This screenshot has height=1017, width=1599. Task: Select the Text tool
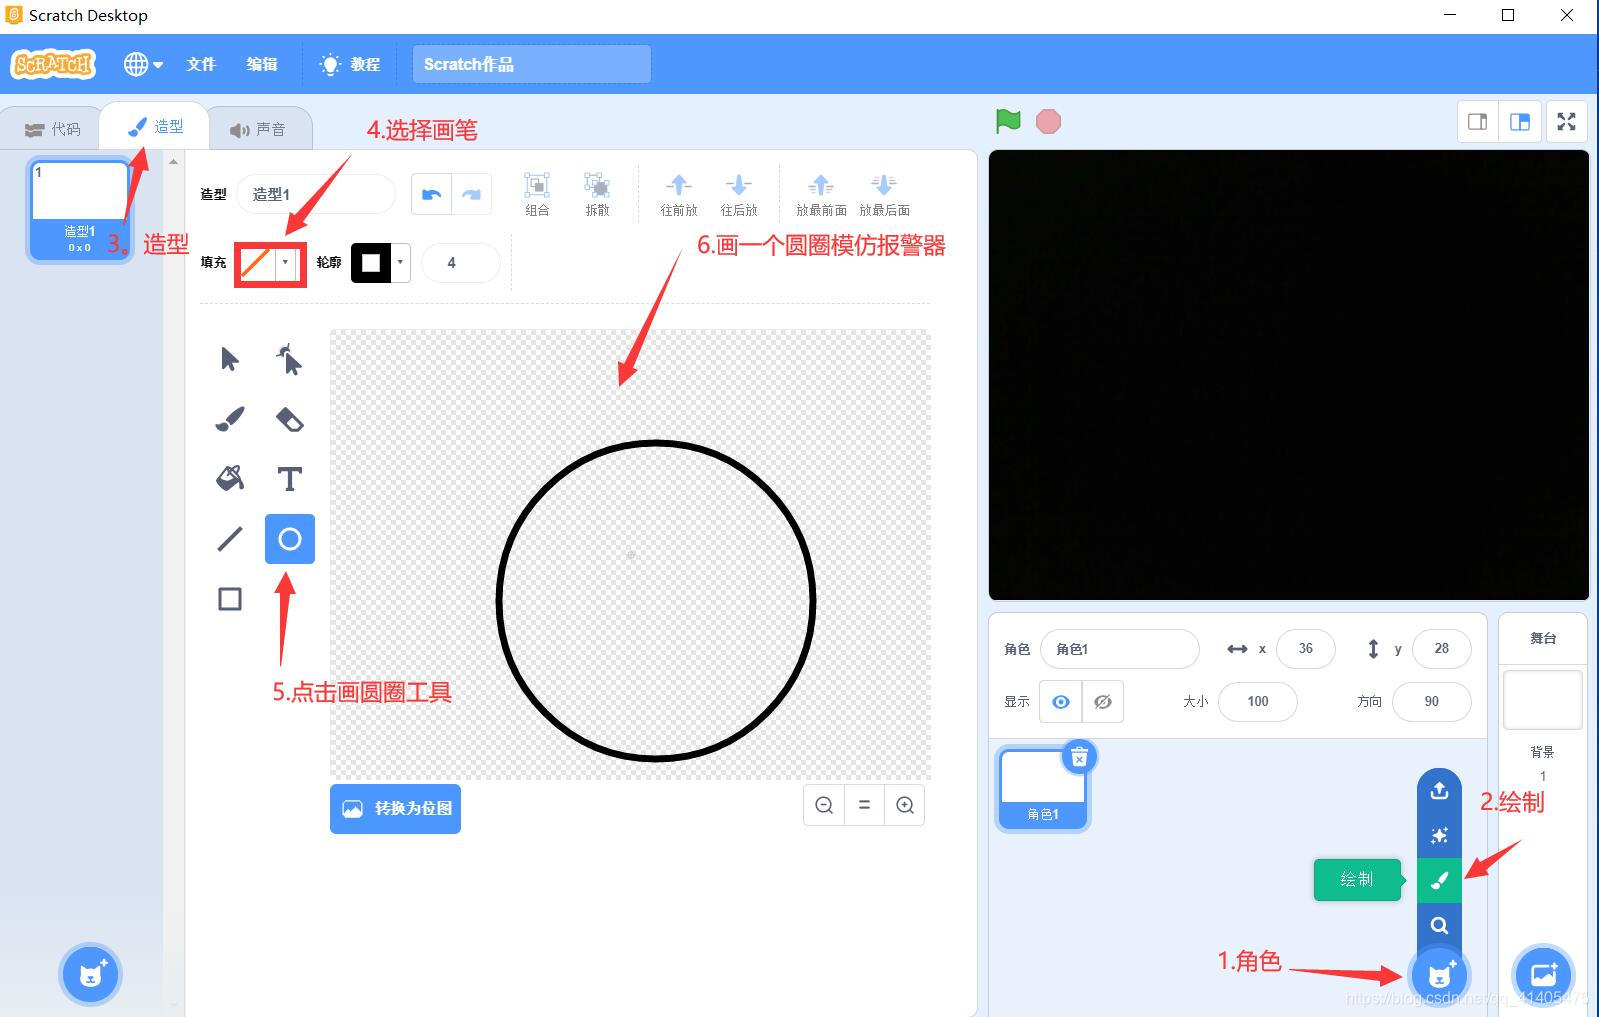click(x=290, y=479)
